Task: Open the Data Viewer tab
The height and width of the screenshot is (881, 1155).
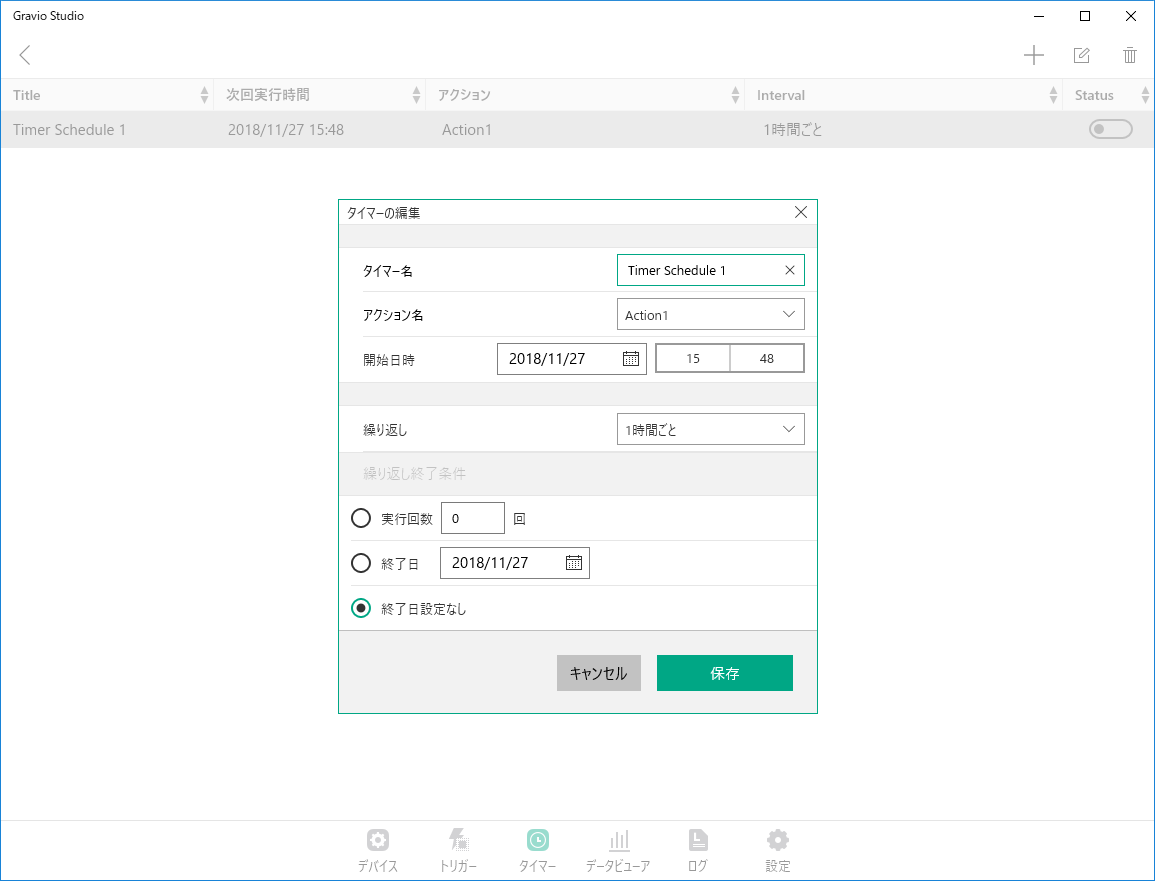Action: (x=618, y=850)
